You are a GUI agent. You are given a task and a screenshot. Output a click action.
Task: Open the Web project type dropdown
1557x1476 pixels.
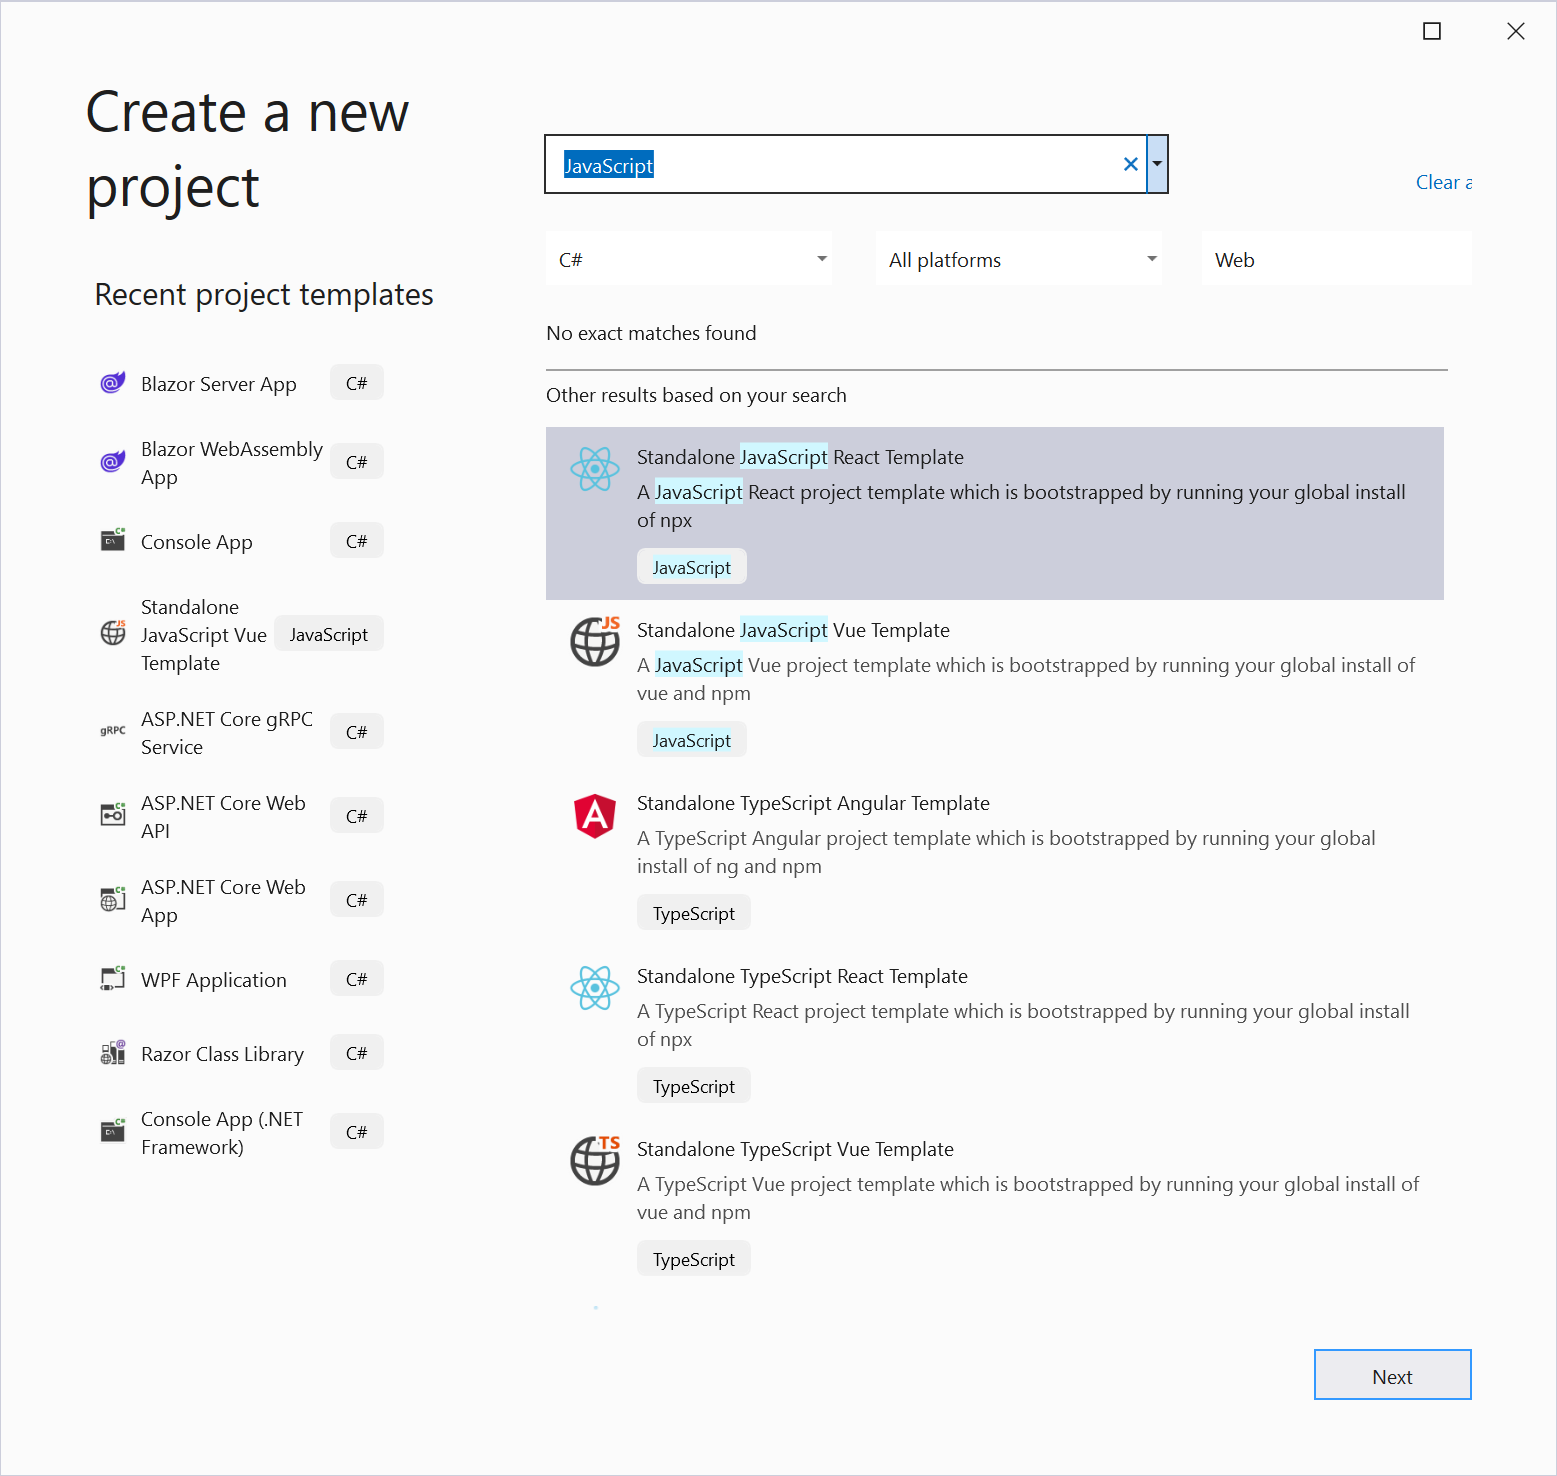[1336, 259]
